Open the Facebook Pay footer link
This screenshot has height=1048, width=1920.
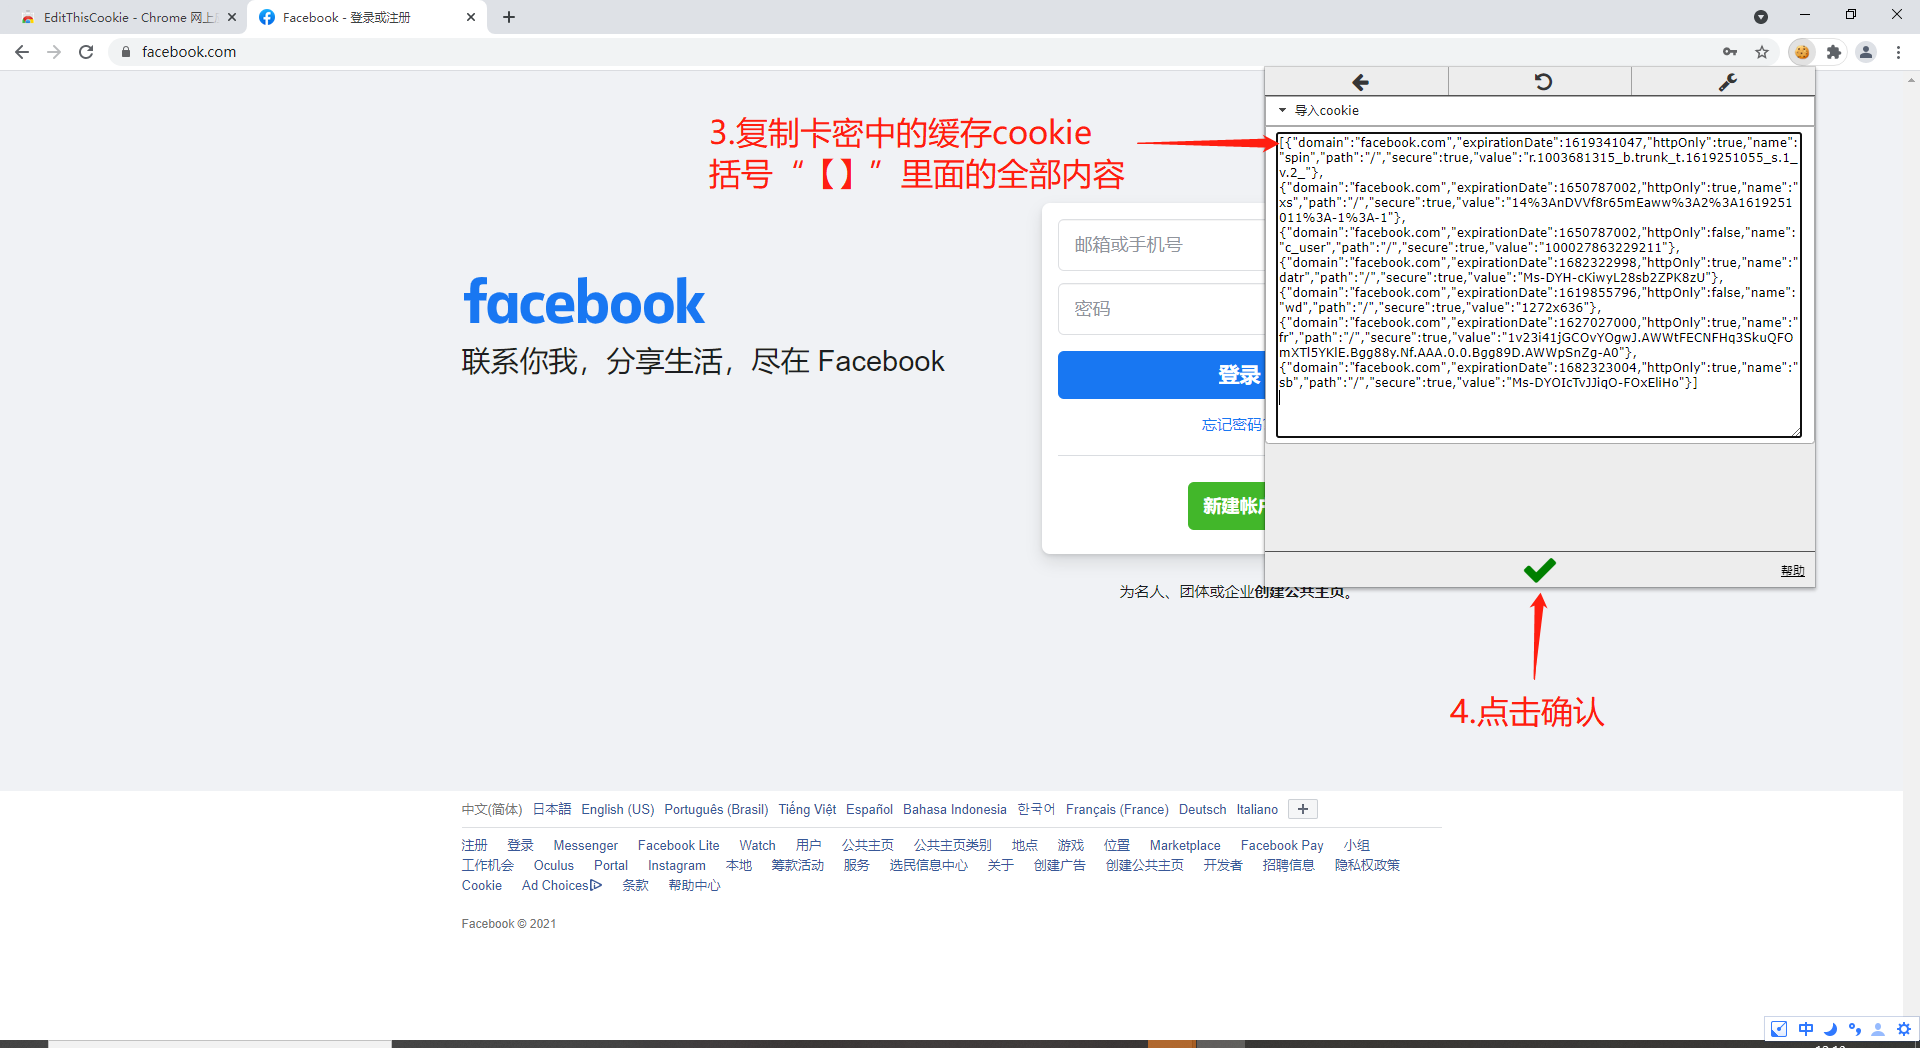pos(1282,845)
